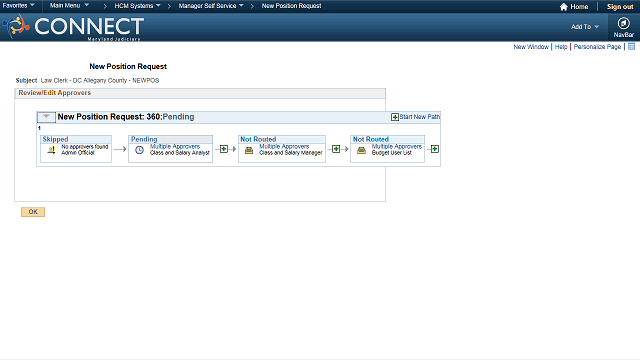This screenshot has height=360, width=640.
Task: Click the Not Routed label above Budget User List
Action: click(x=371, y=139)
